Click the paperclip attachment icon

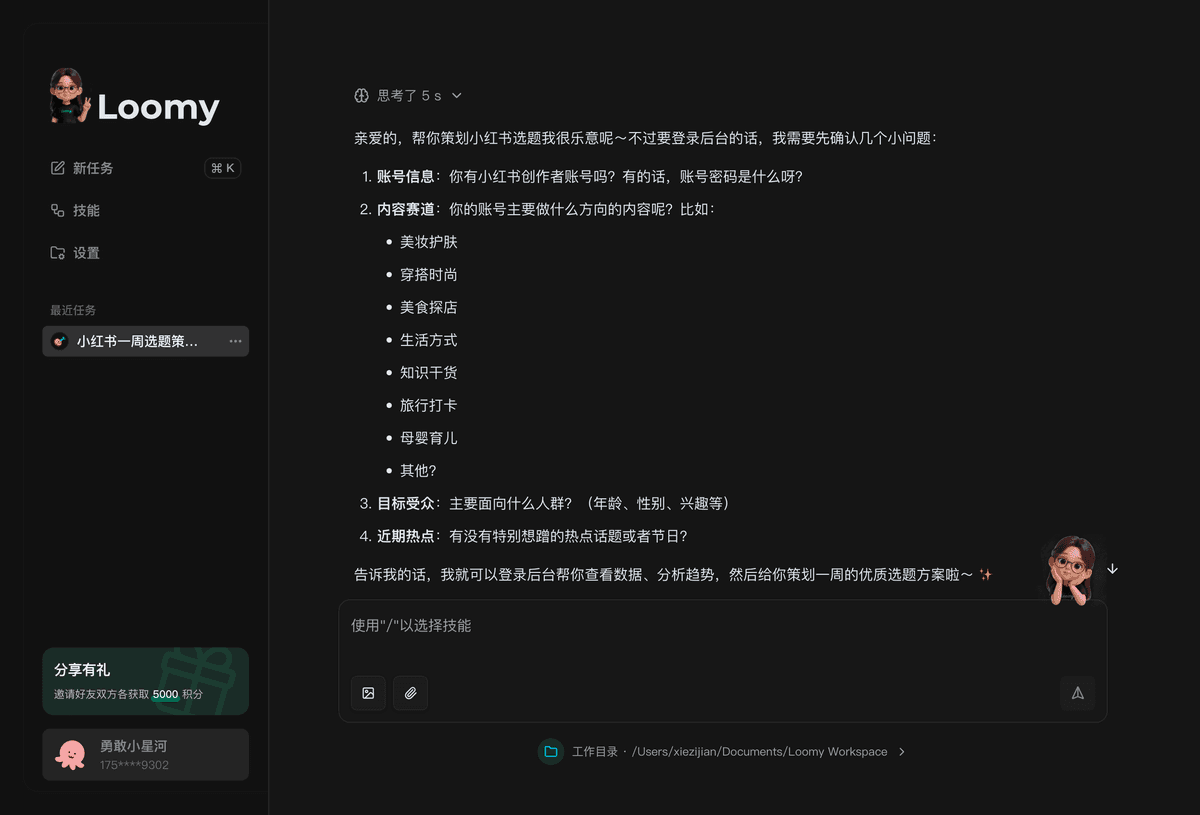[x=410, y=692]
